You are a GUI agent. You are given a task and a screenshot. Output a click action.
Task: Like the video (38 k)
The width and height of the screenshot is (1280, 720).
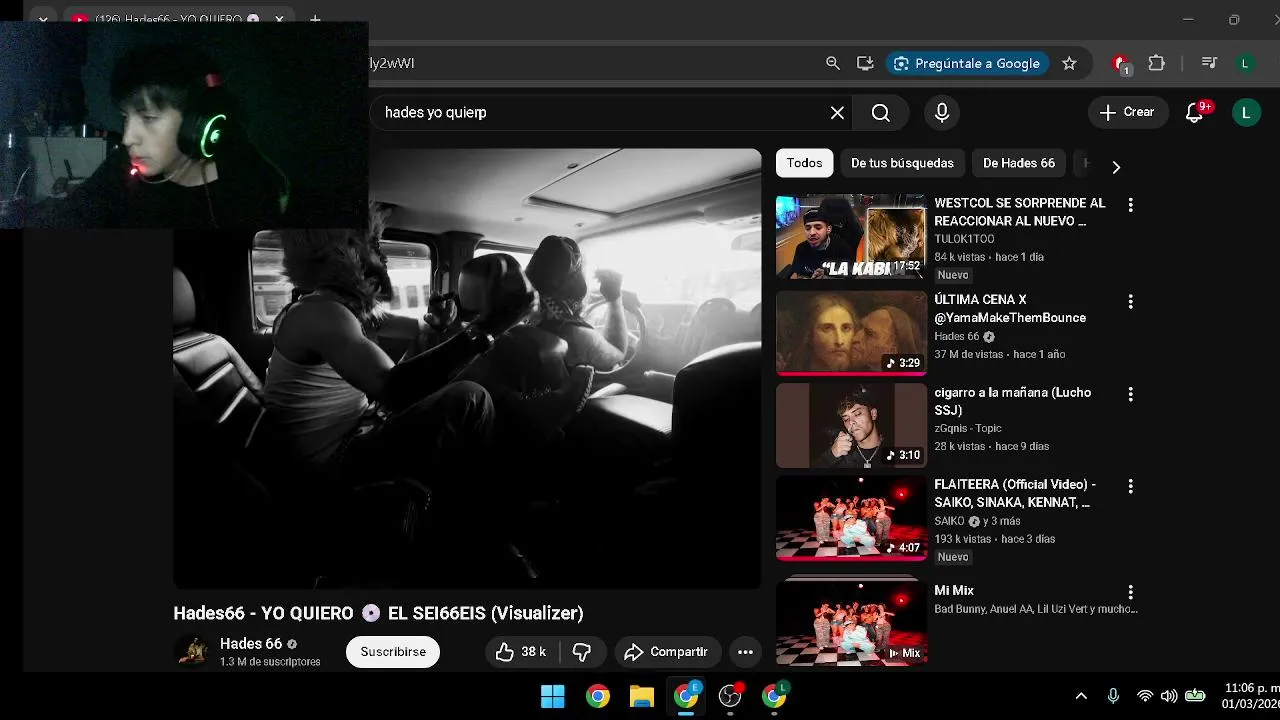tap(521, 652)
